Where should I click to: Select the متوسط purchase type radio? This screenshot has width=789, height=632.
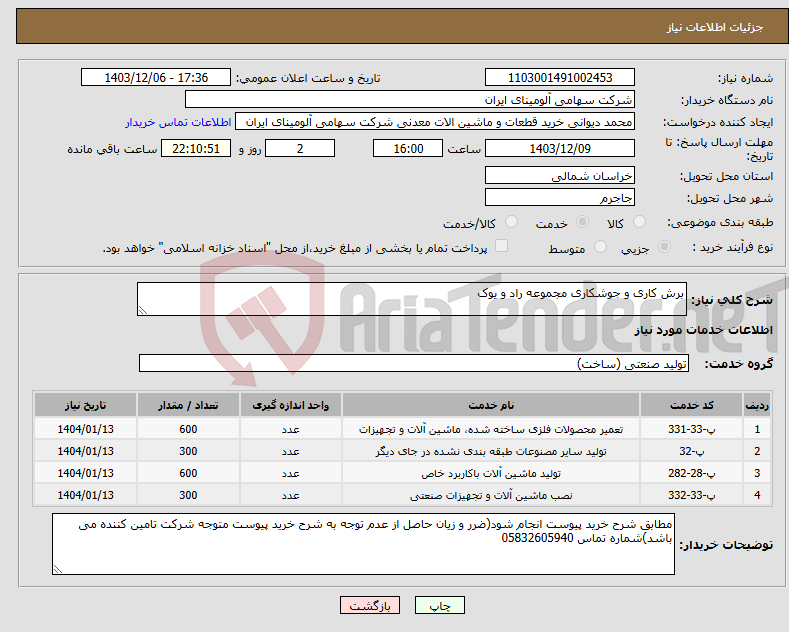coord(600,247)
